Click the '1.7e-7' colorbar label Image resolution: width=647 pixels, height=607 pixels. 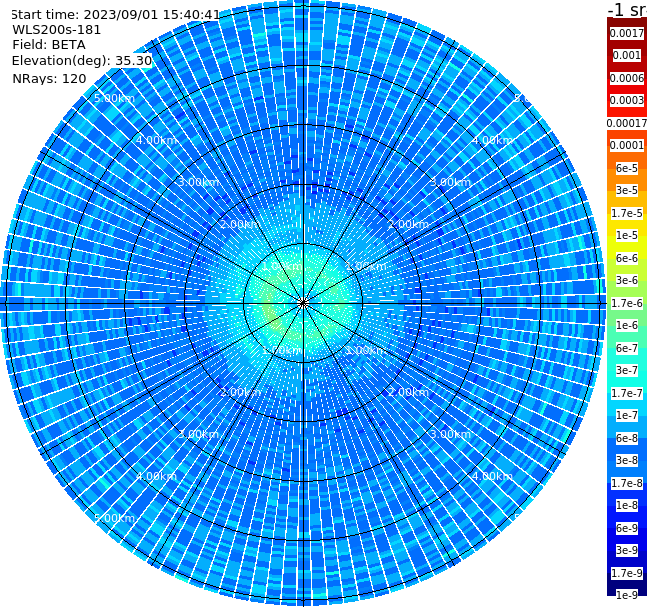(626, 393)
